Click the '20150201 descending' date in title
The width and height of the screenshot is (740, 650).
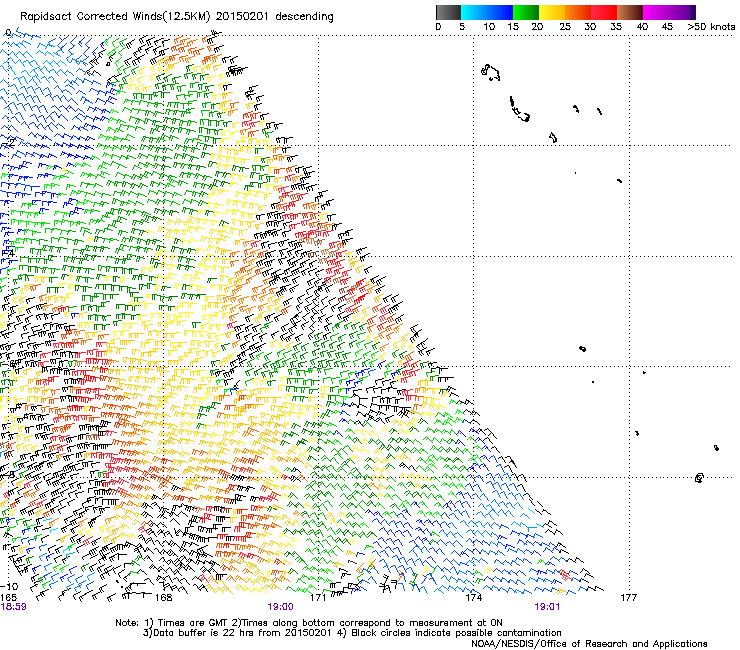coord(275,17)
